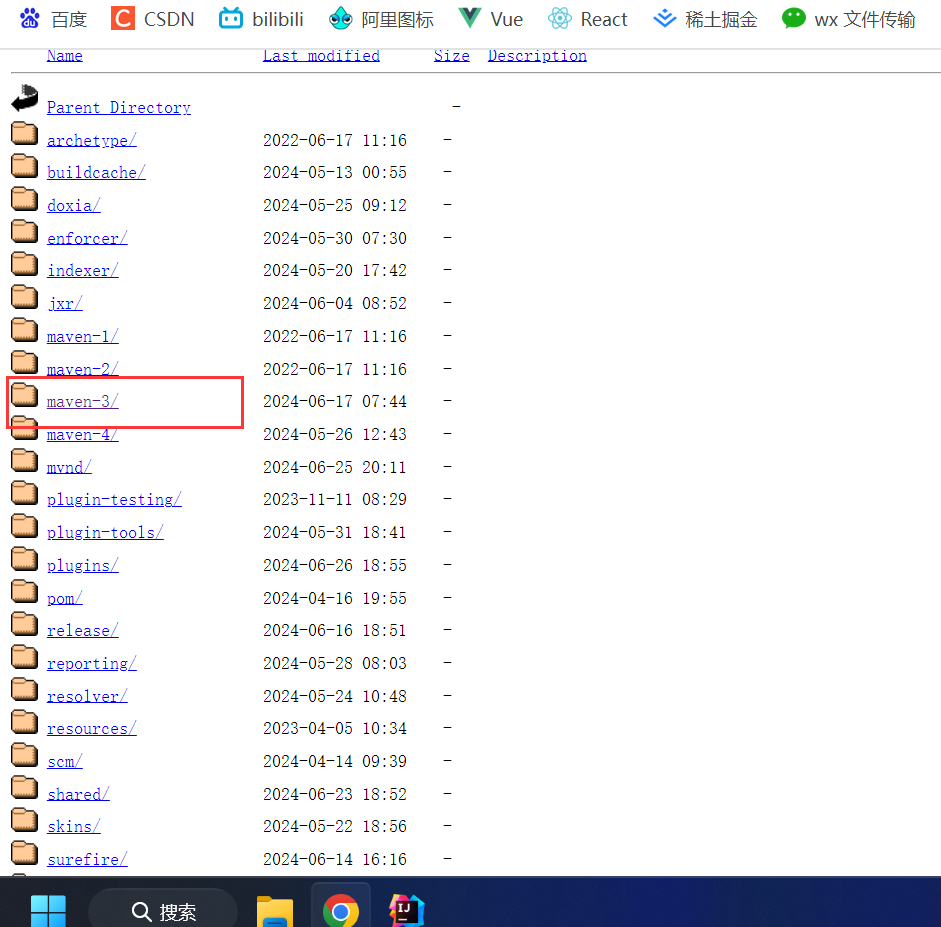This screenshot has height=927, width=941.
Task: Click the folder icon beside plugins/
Action: 25,559
